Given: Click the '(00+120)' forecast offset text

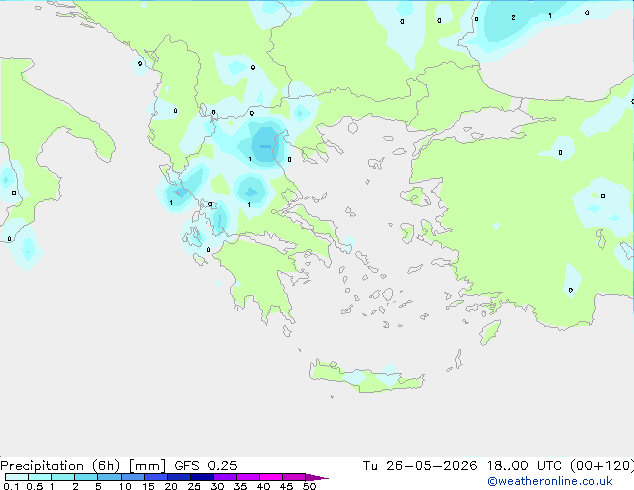Looking at the screenshot, I should pos(602,466).
